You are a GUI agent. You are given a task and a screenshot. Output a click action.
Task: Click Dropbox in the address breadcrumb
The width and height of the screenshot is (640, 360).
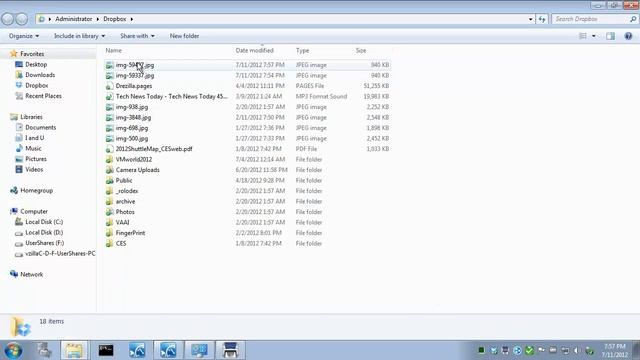[115, 19]
